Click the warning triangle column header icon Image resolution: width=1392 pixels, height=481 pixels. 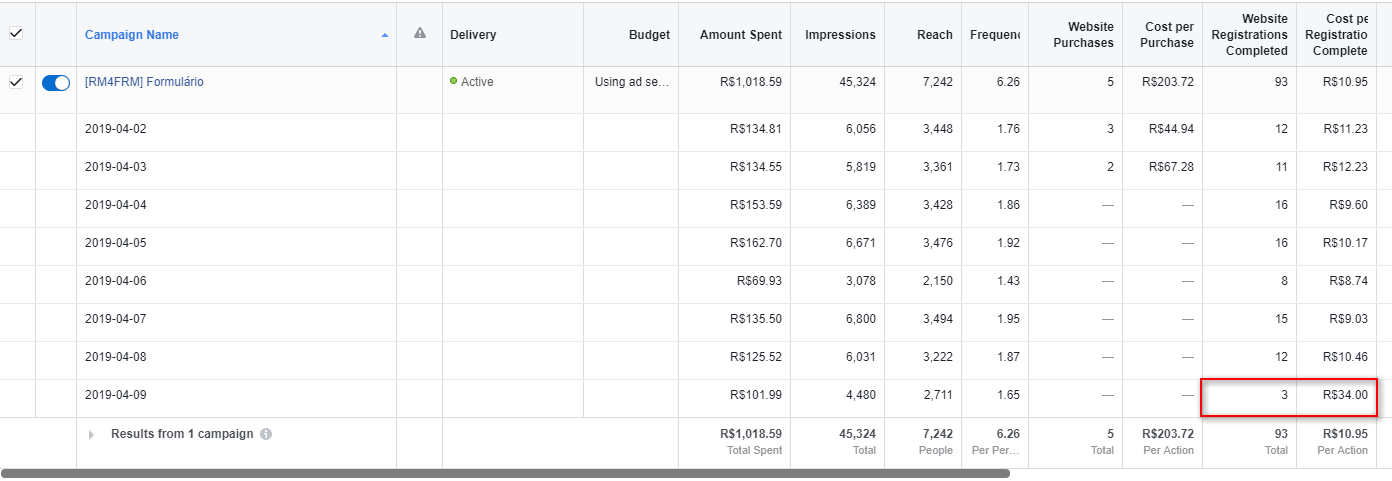click(420, 33)
